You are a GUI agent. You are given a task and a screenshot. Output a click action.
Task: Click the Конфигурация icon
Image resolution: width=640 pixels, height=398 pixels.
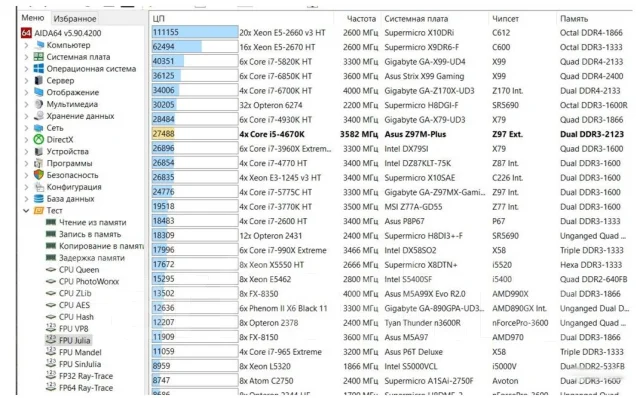pos(39,187)
